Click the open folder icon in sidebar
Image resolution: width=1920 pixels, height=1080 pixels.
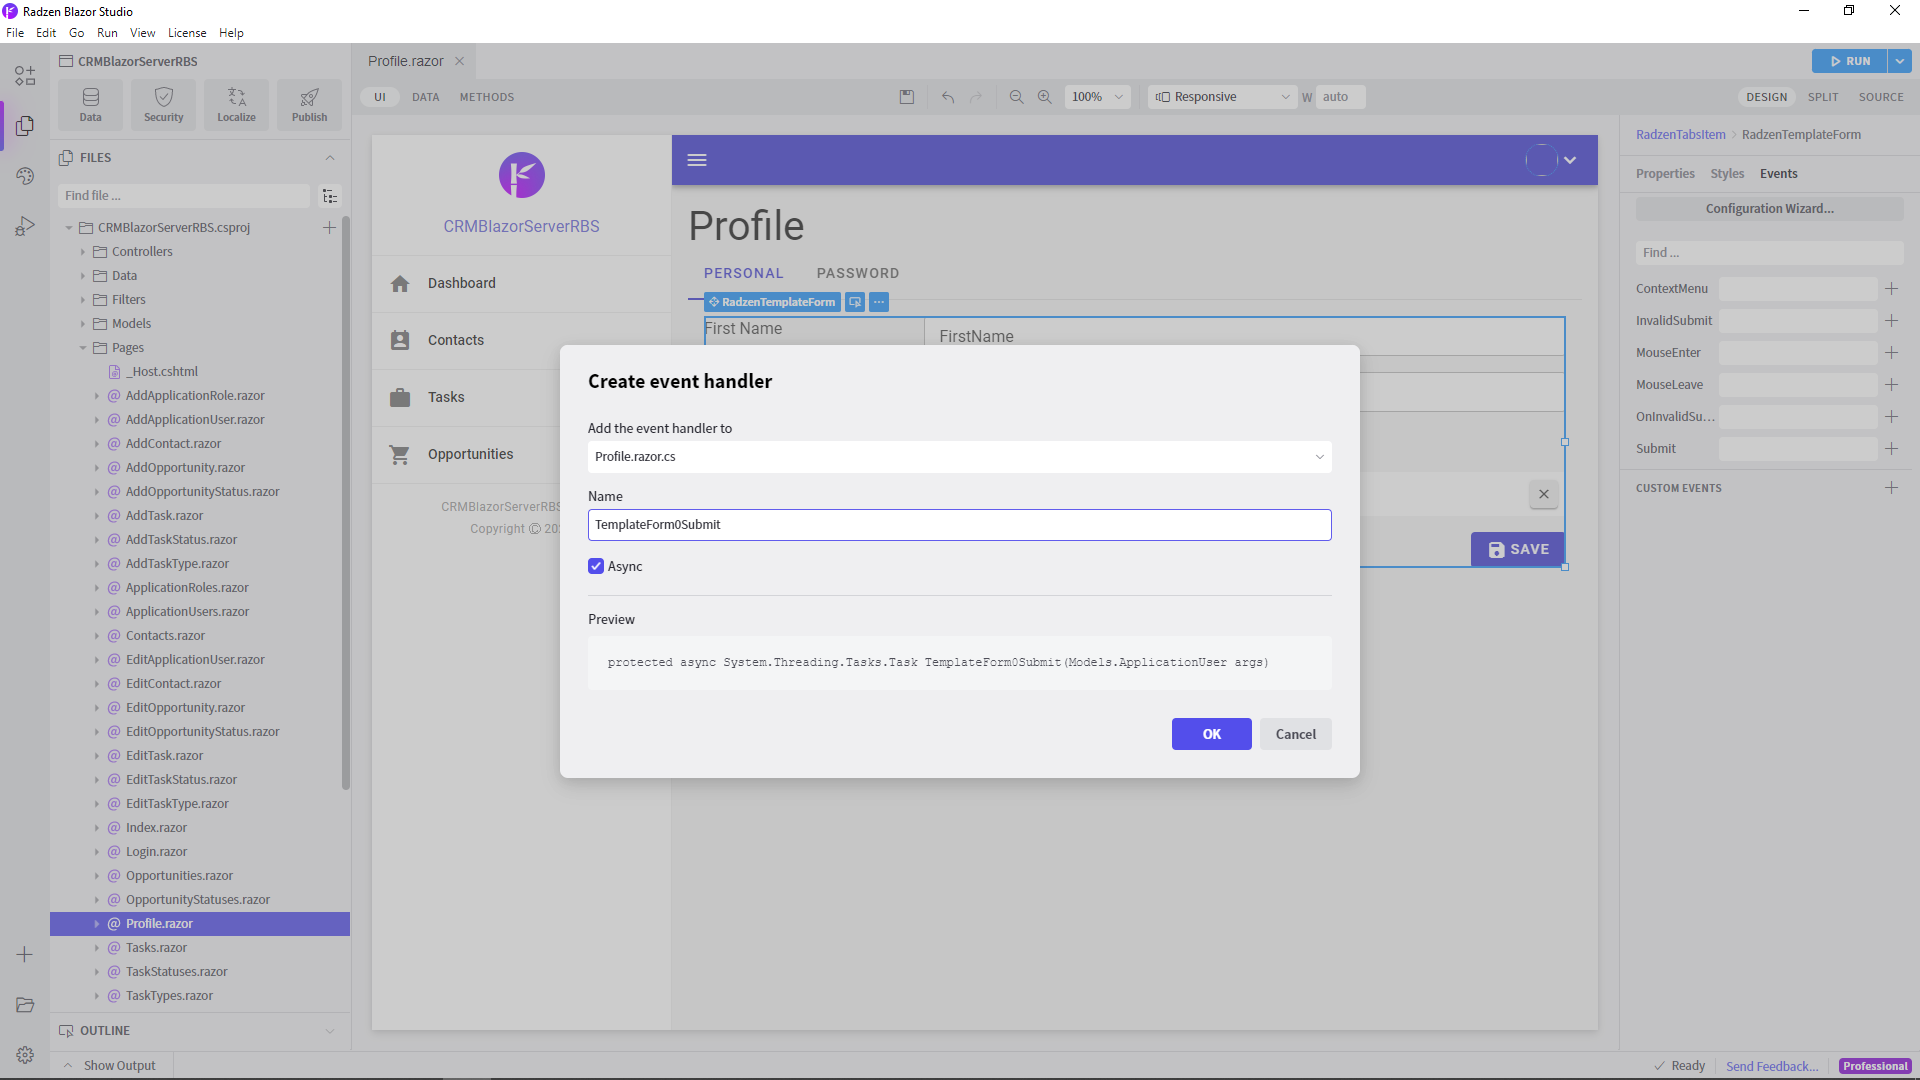click(x=25, y=1005)
